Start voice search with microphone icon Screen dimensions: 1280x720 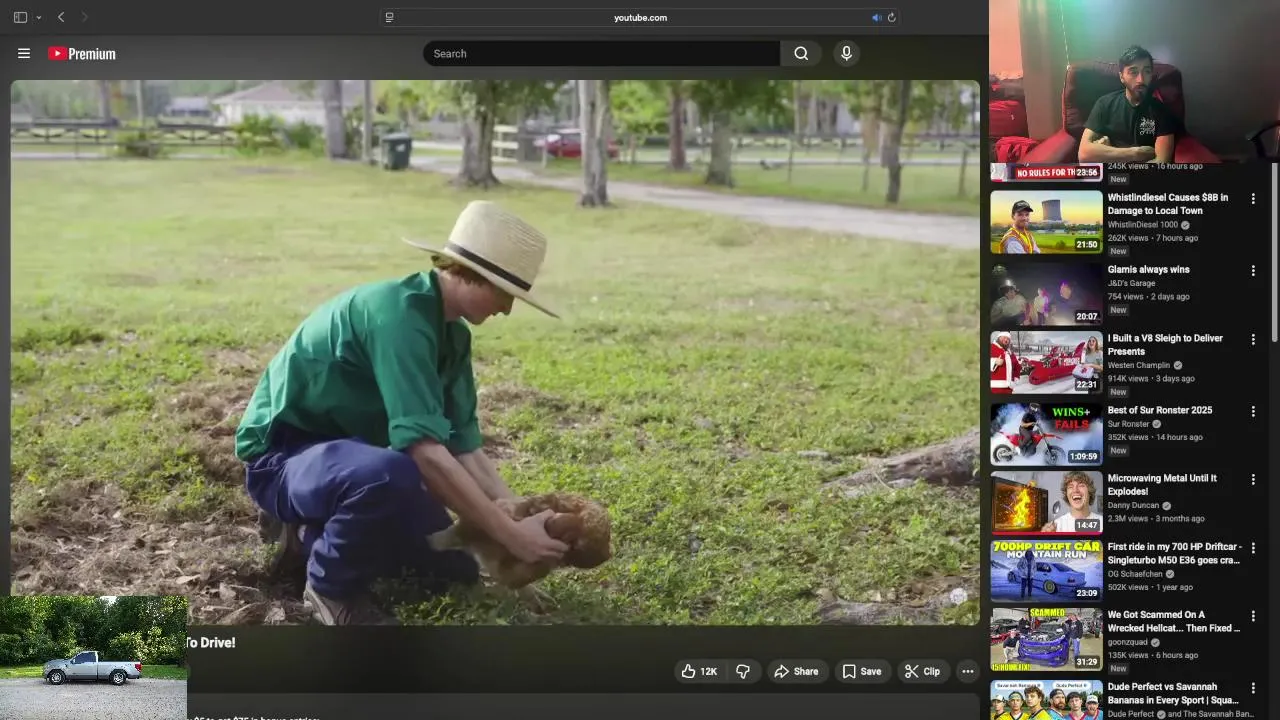846,54
